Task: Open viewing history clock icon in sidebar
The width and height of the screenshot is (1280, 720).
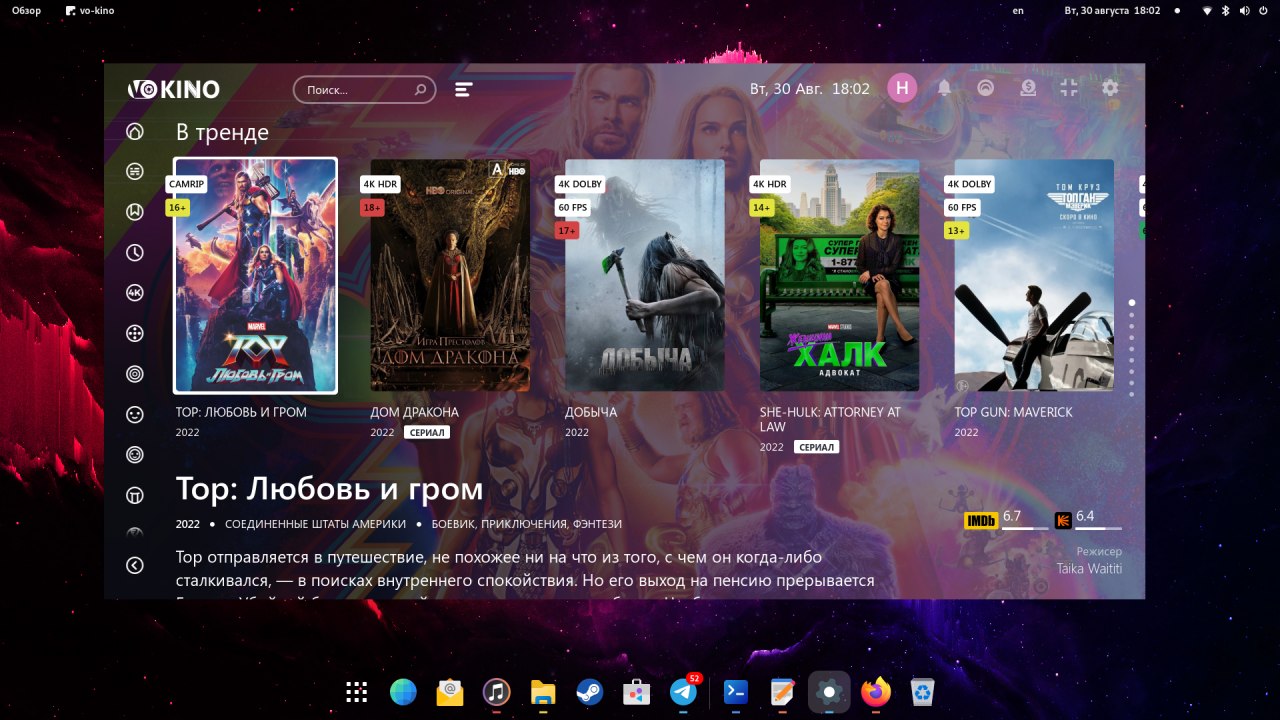Action: click(134, 252)
